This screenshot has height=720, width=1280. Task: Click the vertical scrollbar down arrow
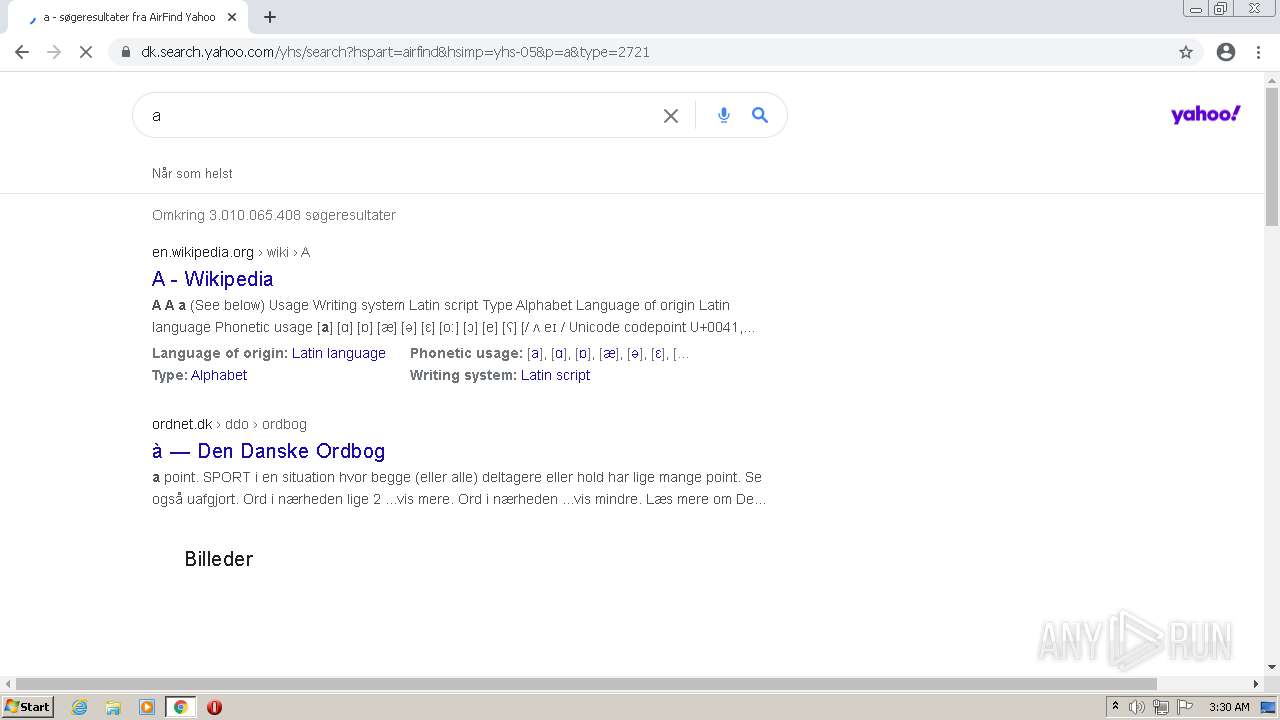click(x=1272, y=667)
